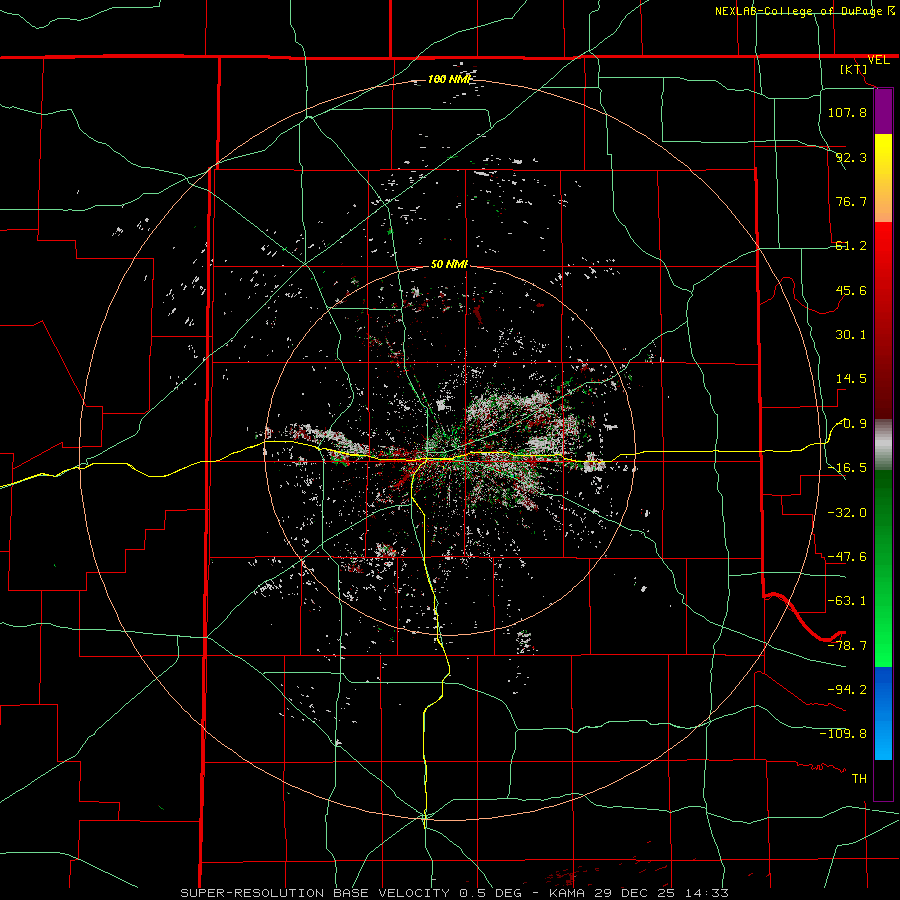900x900 pixels.
Task: Click the [KT] units label
Action: (854, 69)
